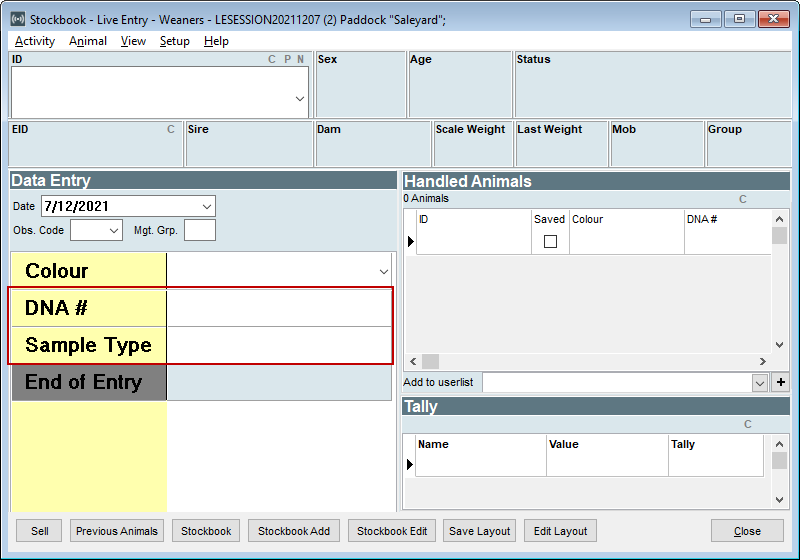
Task: Click the Handled Animals scroll up arrow
Action: [x=779, y=219]
